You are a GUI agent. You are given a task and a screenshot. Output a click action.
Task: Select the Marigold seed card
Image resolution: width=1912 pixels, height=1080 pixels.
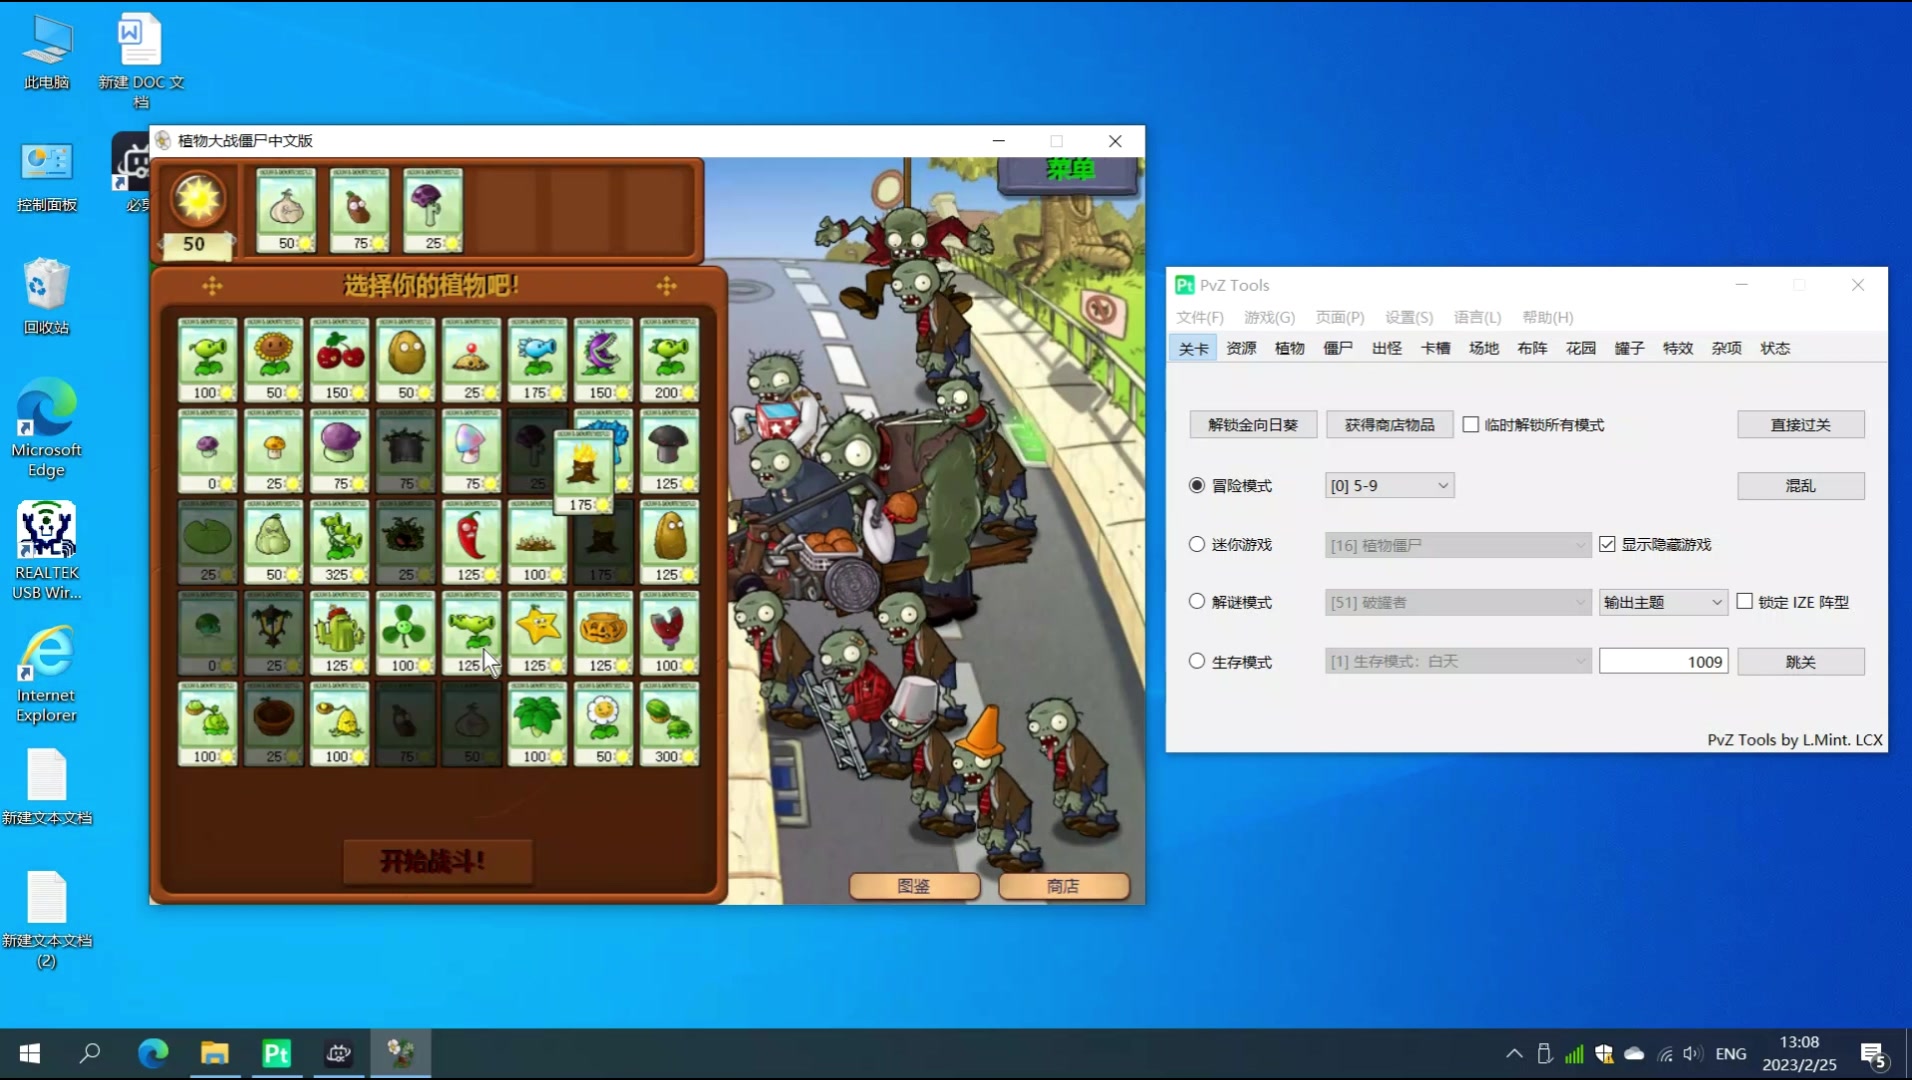pos(603,725)
